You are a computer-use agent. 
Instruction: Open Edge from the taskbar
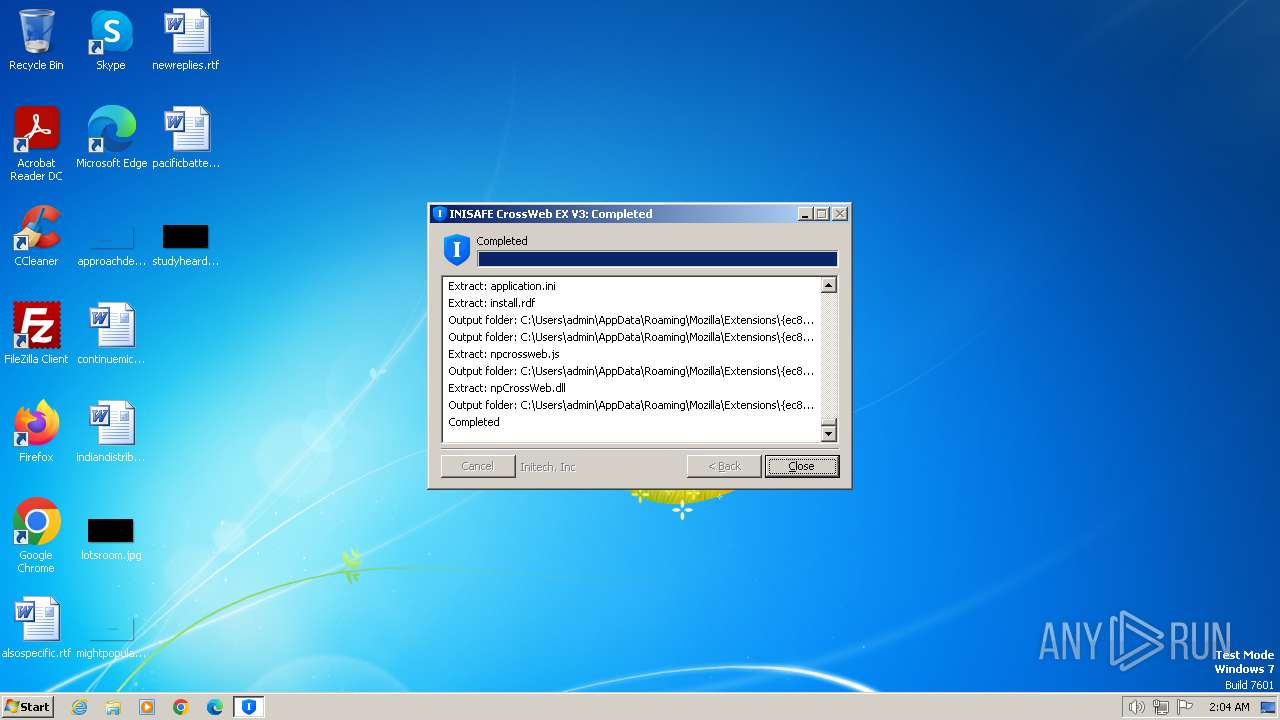pyautogui.click(x=215, y=707)
